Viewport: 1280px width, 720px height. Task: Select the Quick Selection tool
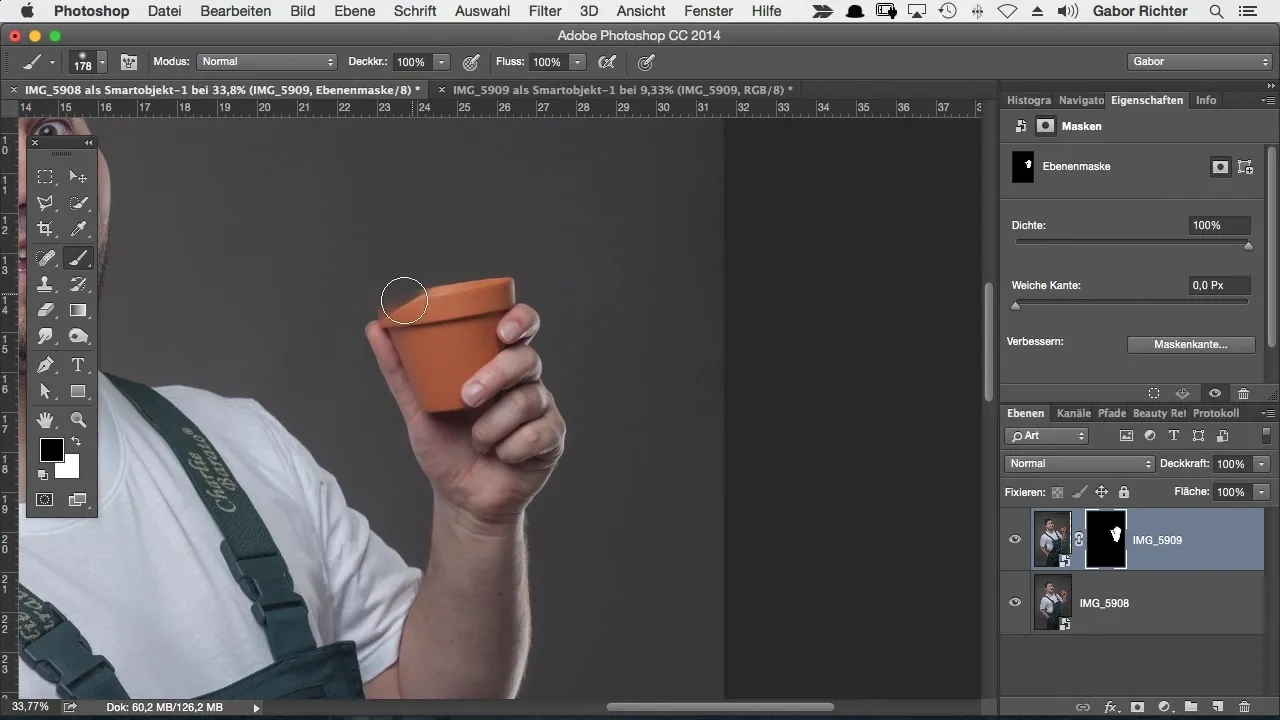click(78, 203)
